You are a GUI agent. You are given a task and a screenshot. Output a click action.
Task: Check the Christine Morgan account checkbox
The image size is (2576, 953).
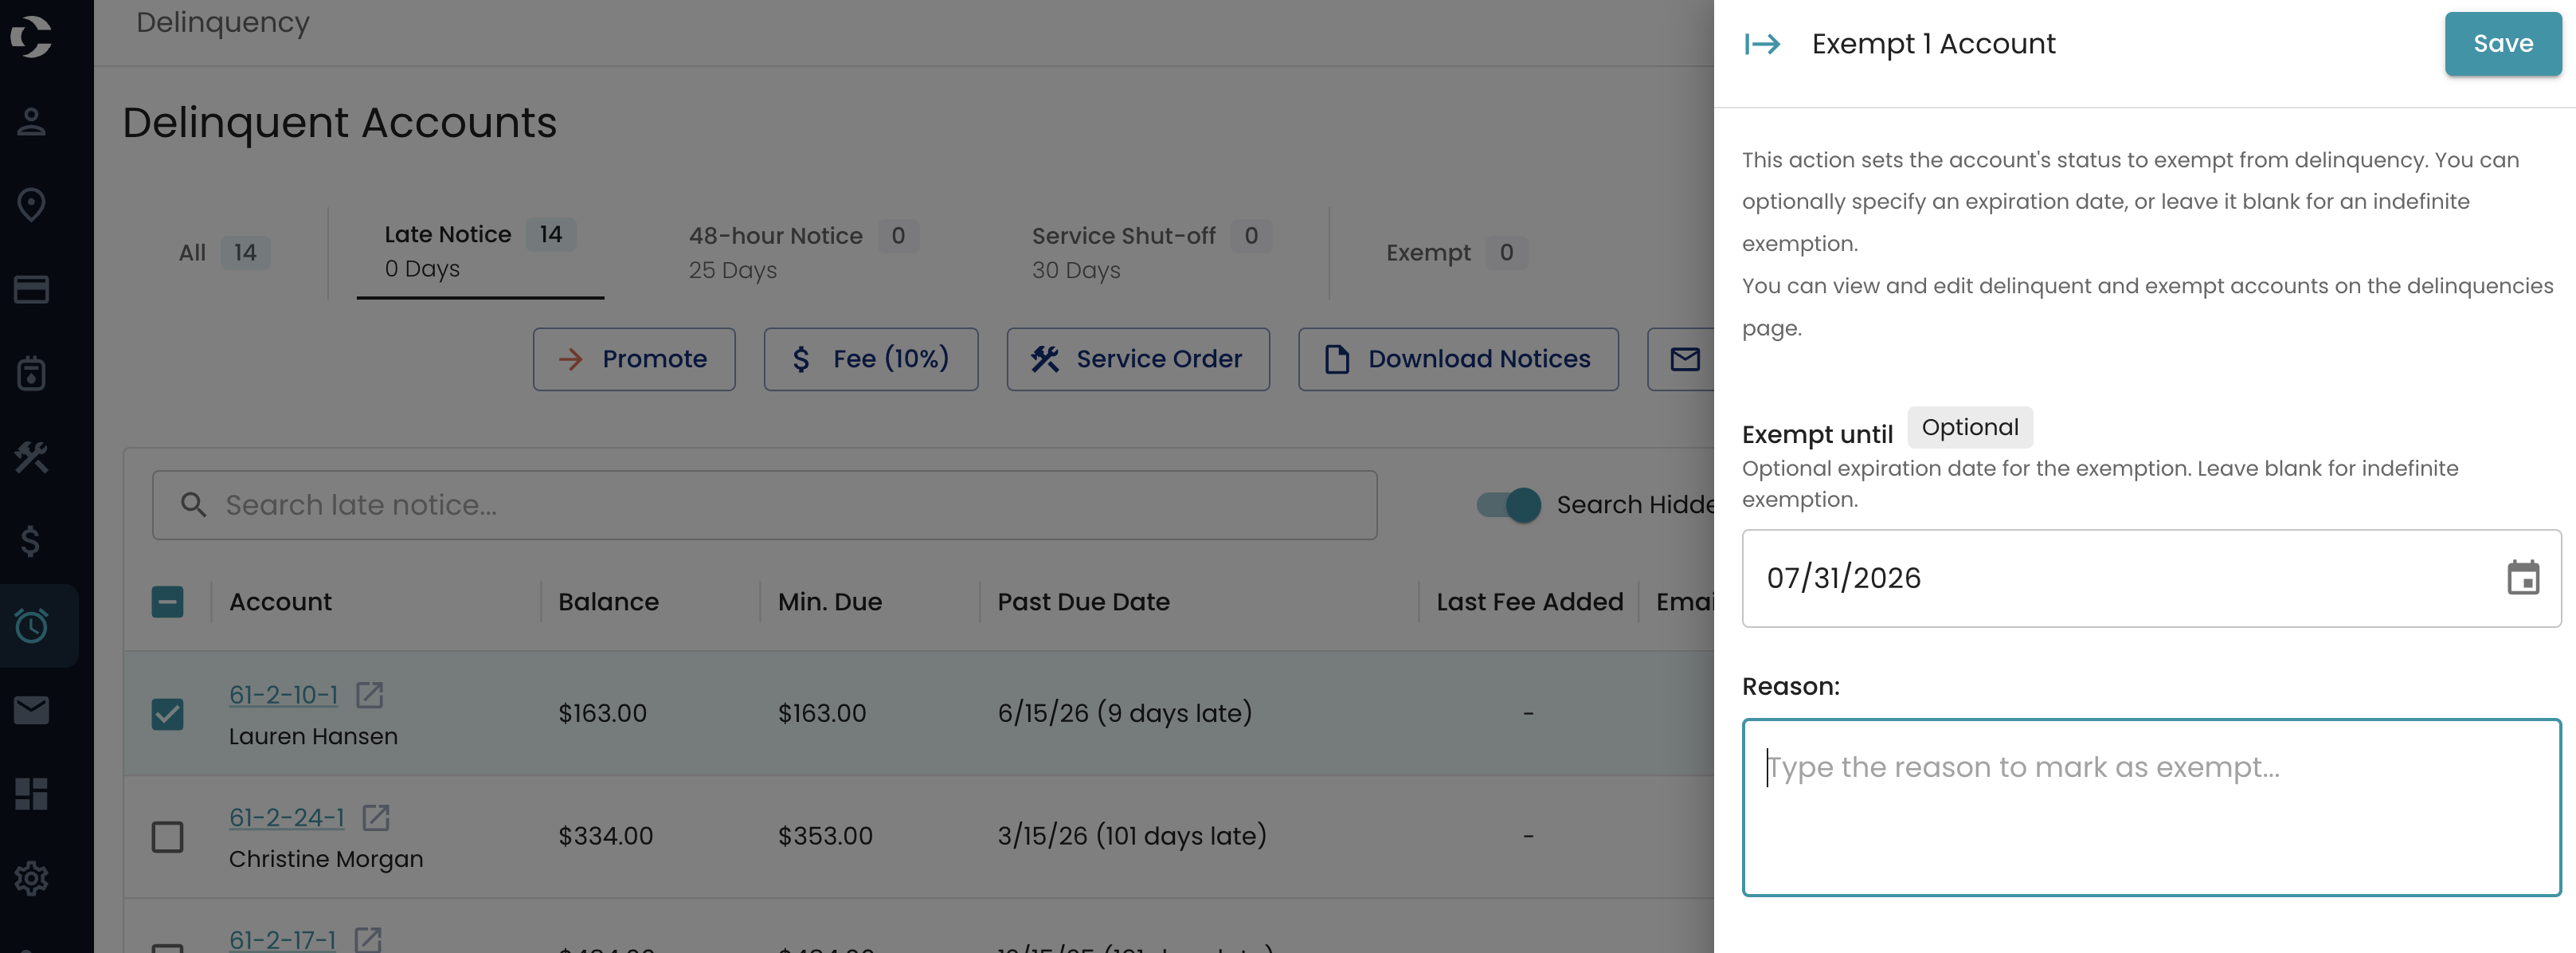click(167, 836)
